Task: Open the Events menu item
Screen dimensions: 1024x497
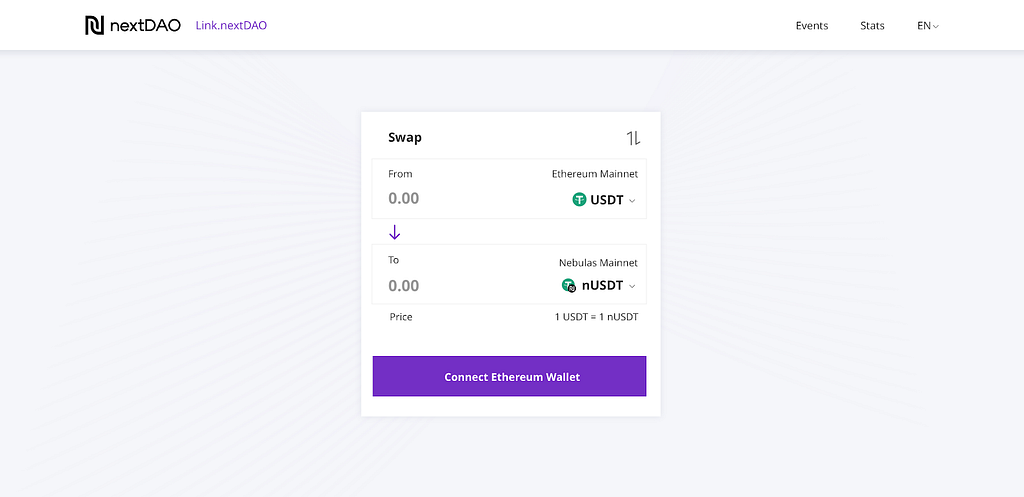Action: click(x=812, y=26)
